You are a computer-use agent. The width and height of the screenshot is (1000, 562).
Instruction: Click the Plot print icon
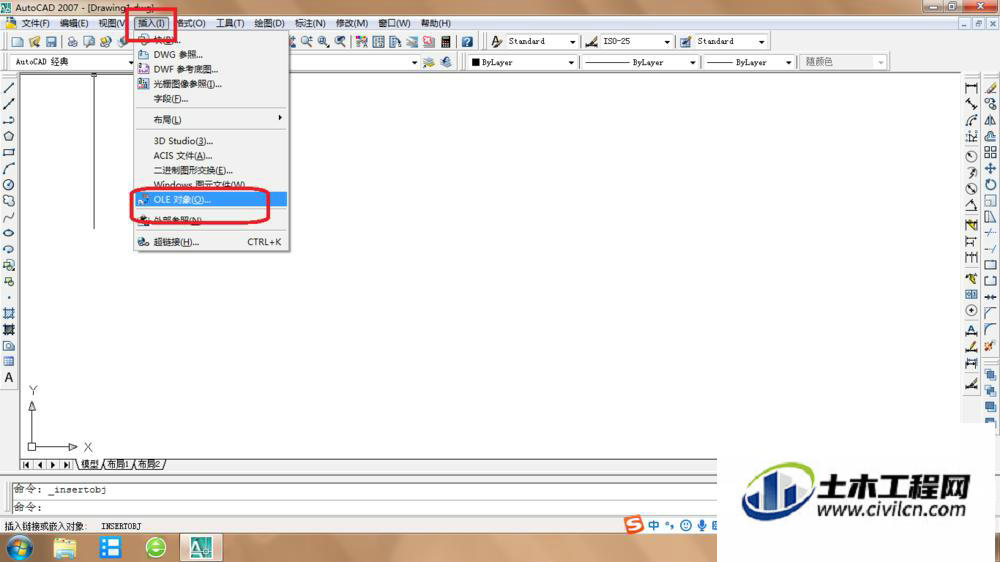click(73, 41)
